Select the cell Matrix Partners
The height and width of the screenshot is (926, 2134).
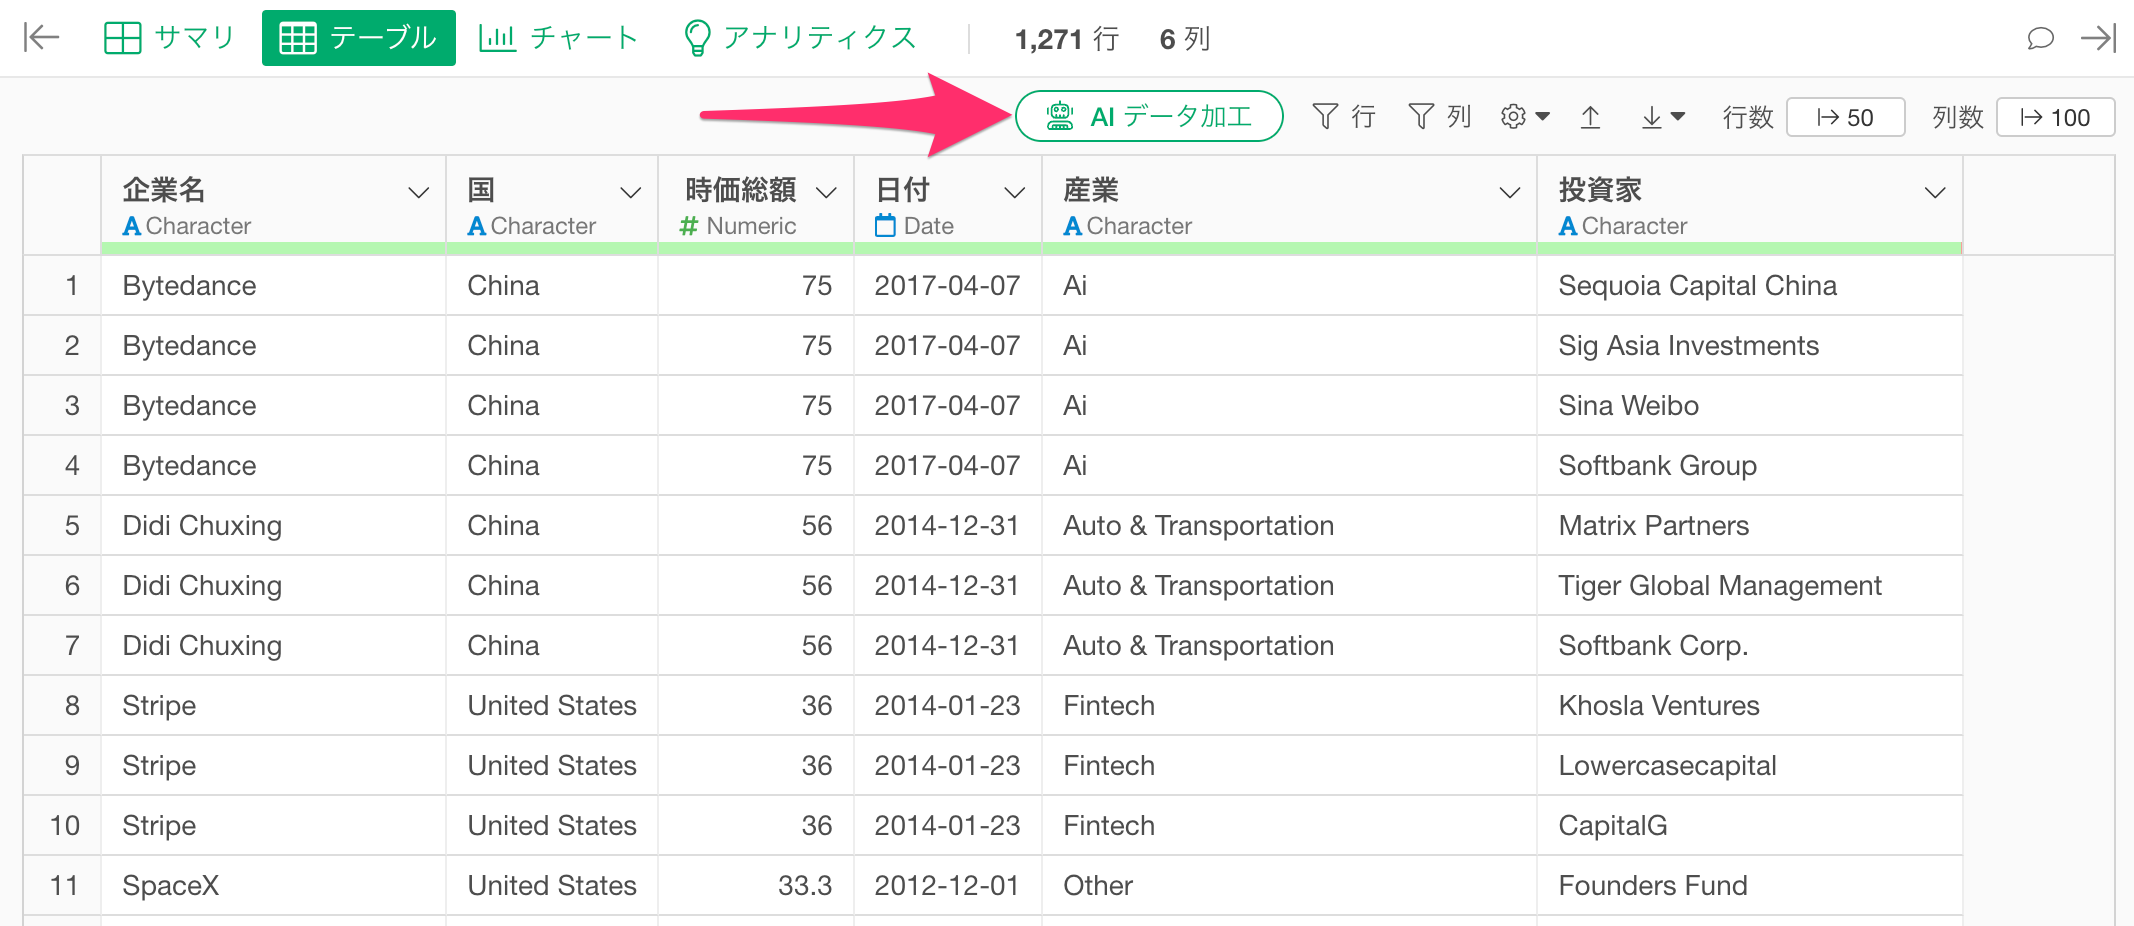[x=1750, y=525]
